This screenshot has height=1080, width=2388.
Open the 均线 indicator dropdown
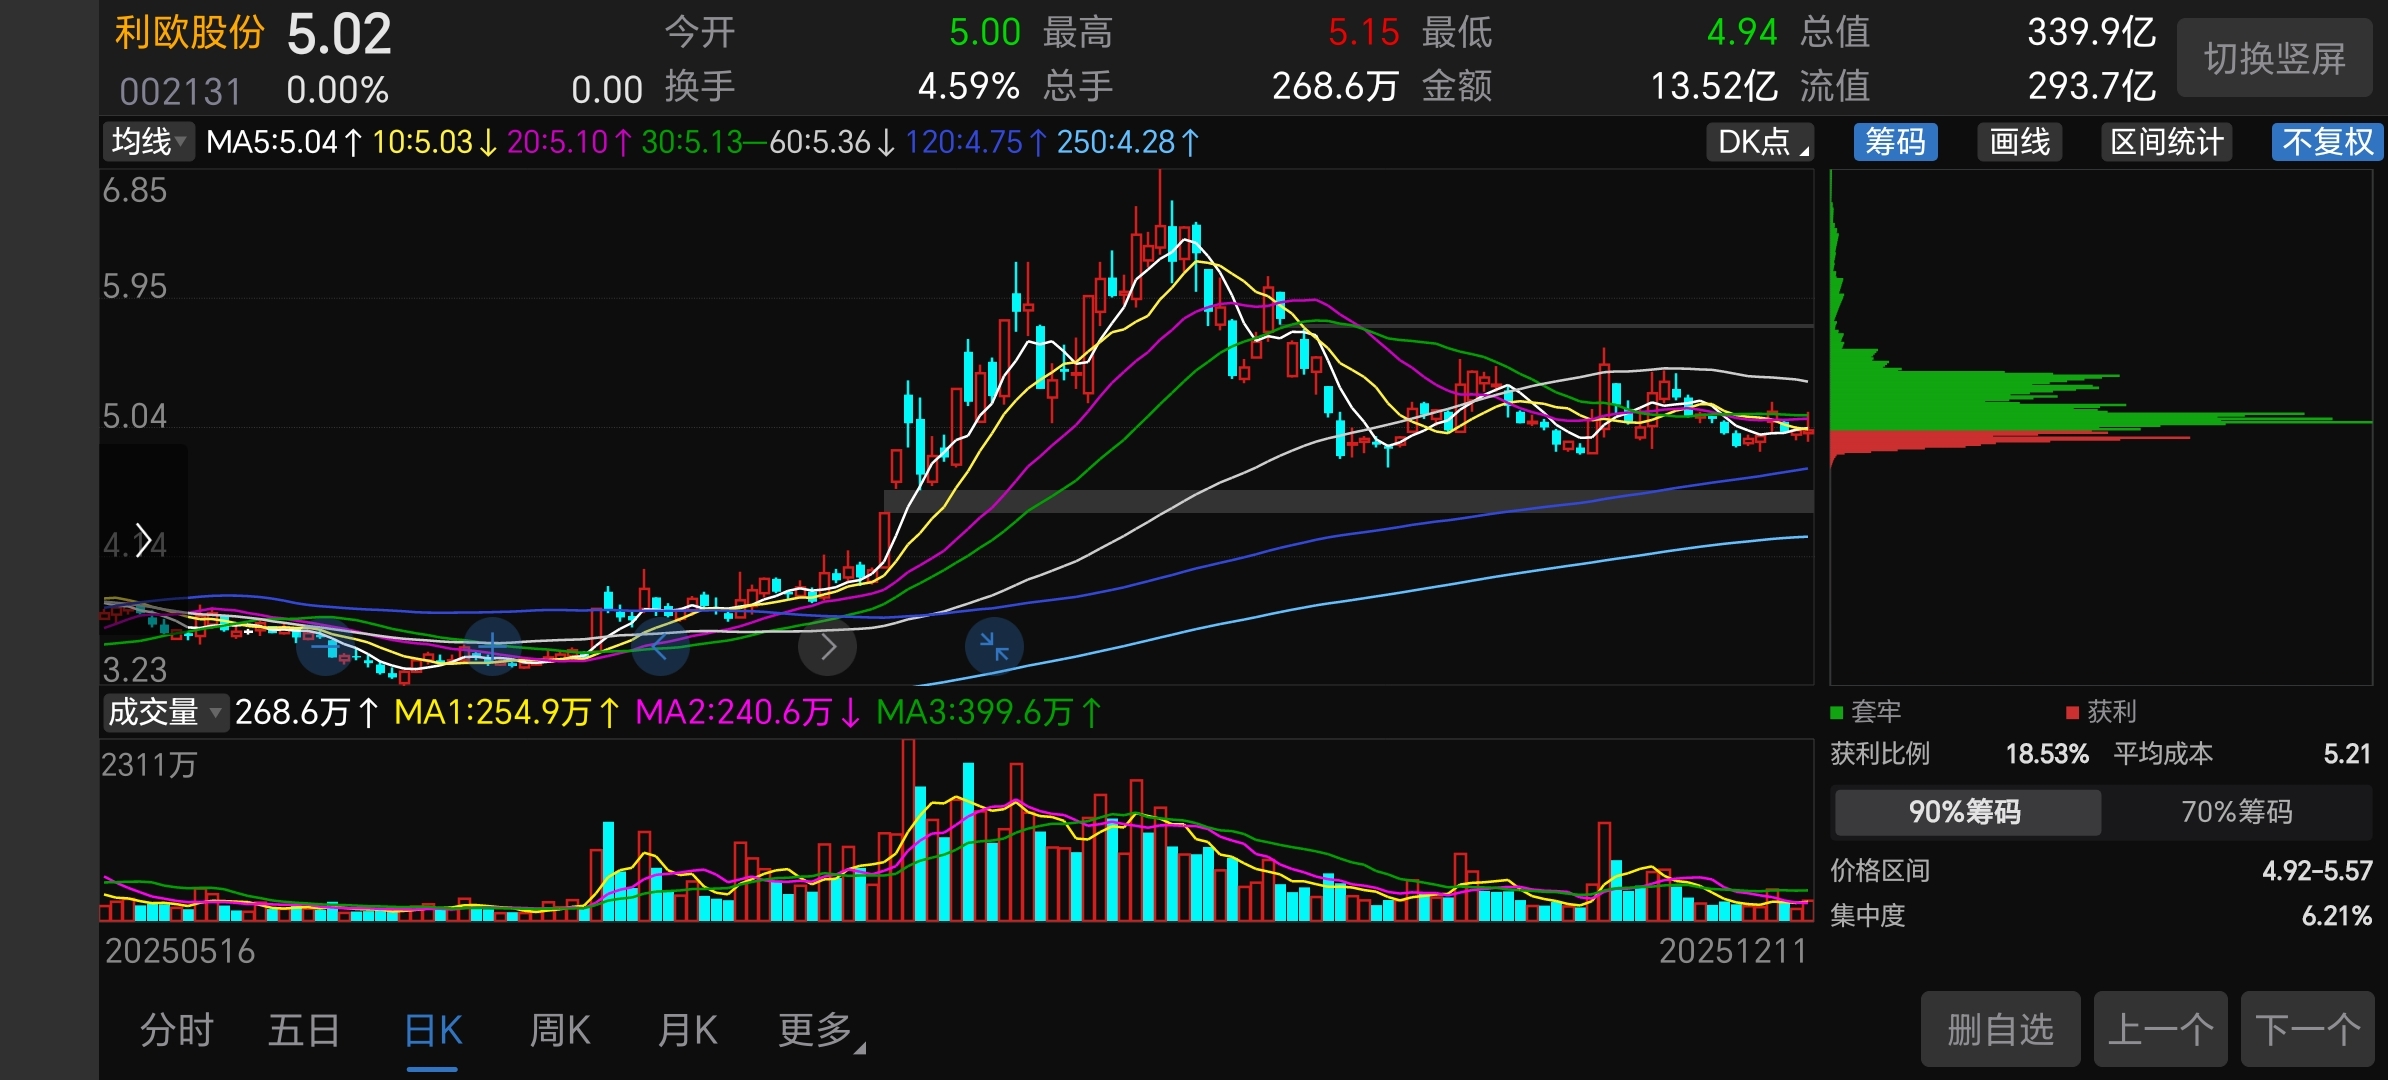point(148,142)
